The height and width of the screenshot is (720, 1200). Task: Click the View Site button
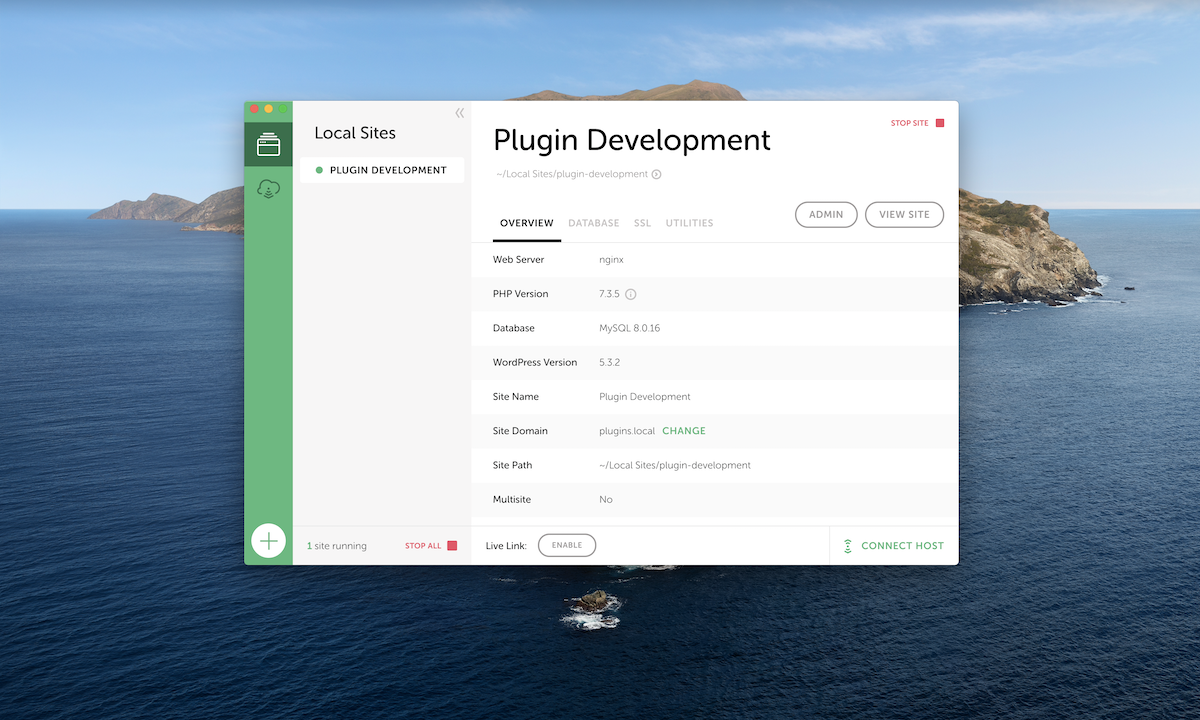(904, 214)
